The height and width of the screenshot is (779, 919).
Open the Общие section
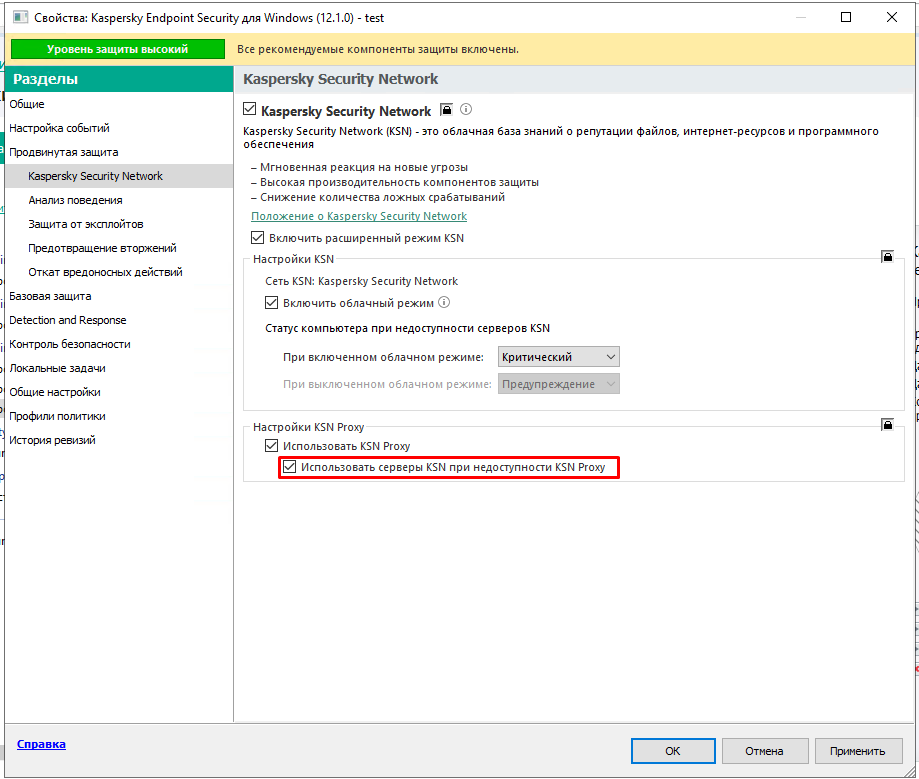[119, 104]
